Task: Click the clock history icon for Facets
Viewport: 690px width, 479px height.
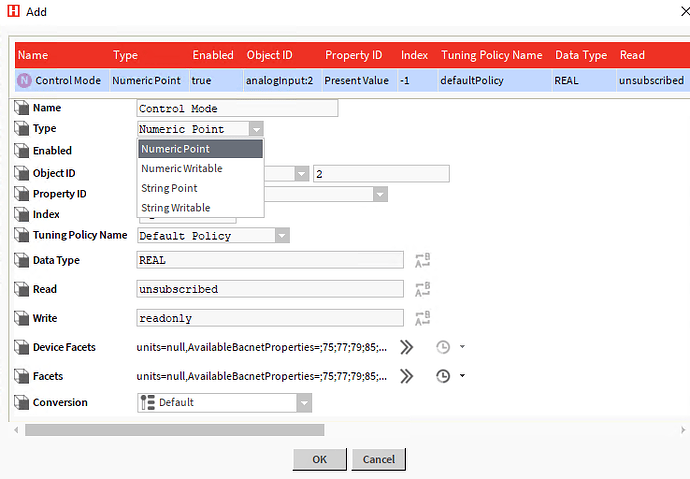Action: click(443, 376)
